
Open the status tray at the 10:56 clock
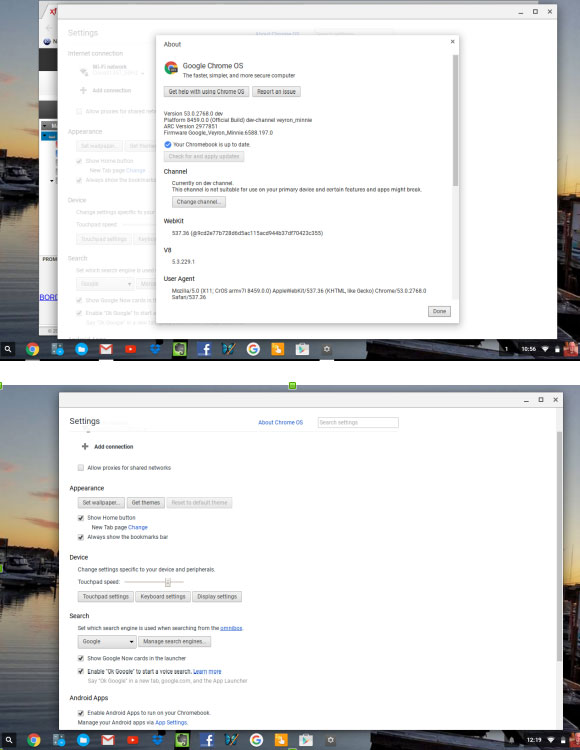click(528, 349)
